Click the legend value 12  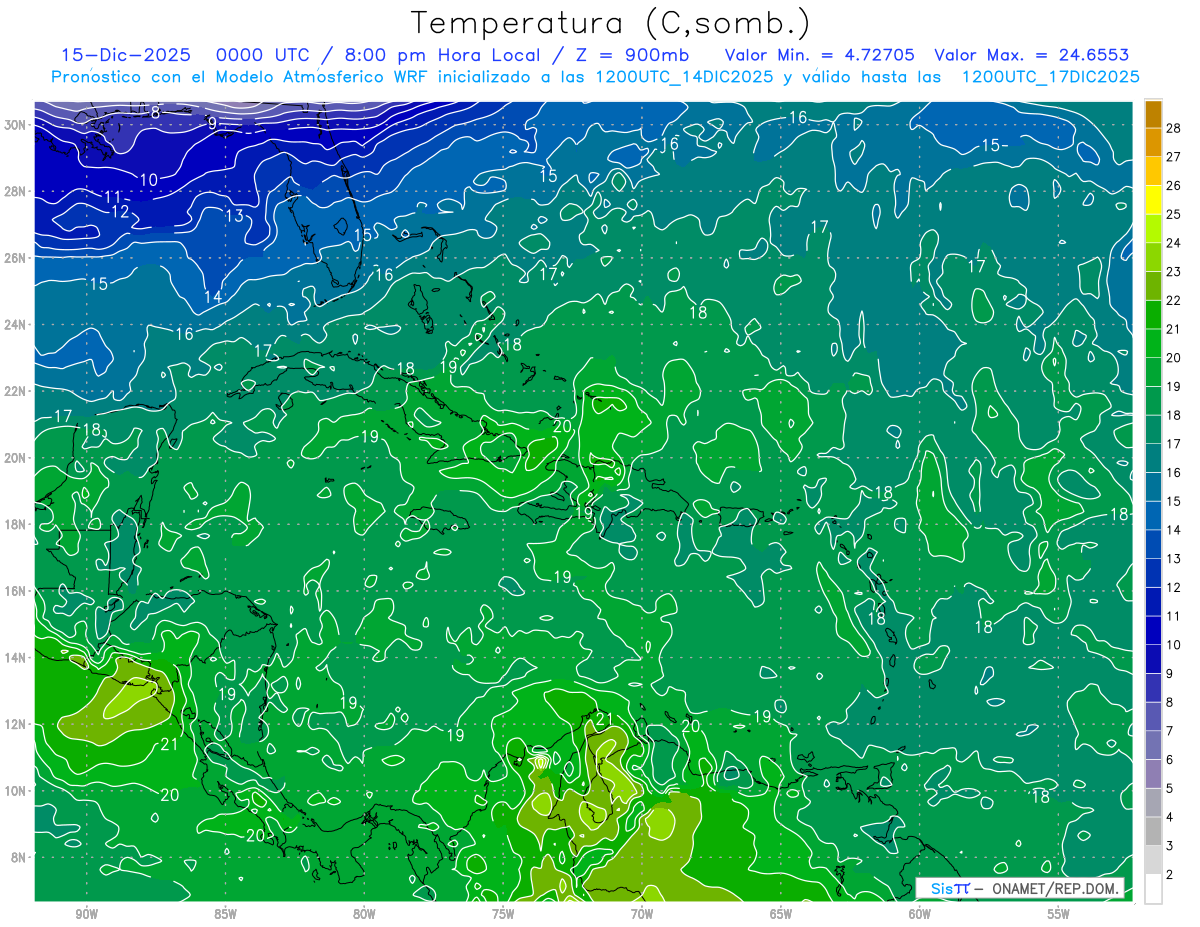pyautogui.click(x=1174, y=588)
